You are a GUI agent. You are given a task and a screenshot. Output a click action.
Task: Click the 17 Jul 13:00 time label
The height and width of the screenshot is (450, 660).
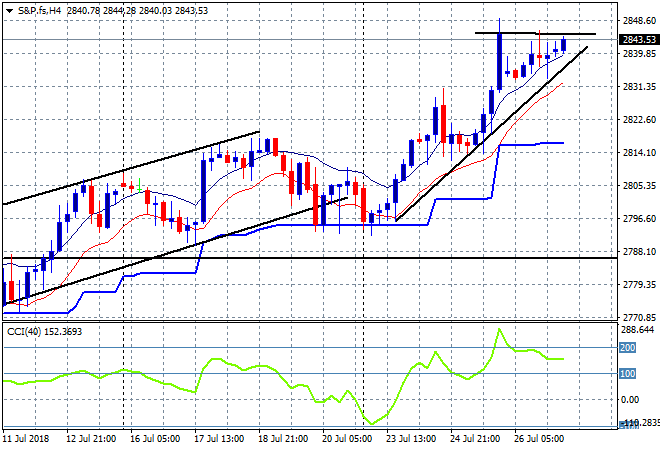coord(219,439)
